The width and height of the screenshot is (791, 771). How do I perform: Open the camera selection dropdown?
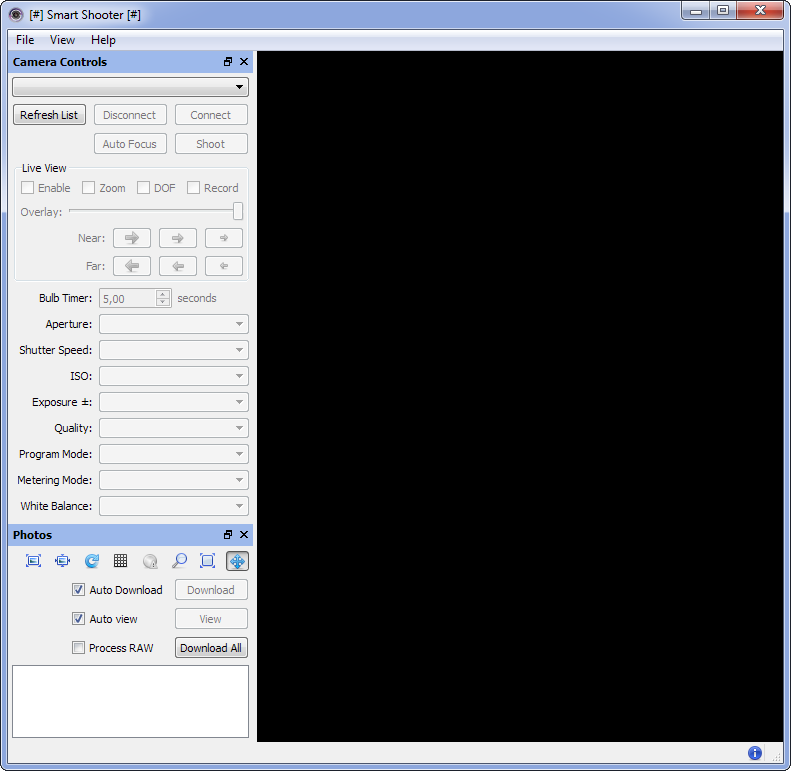click(x=130, y=87)
